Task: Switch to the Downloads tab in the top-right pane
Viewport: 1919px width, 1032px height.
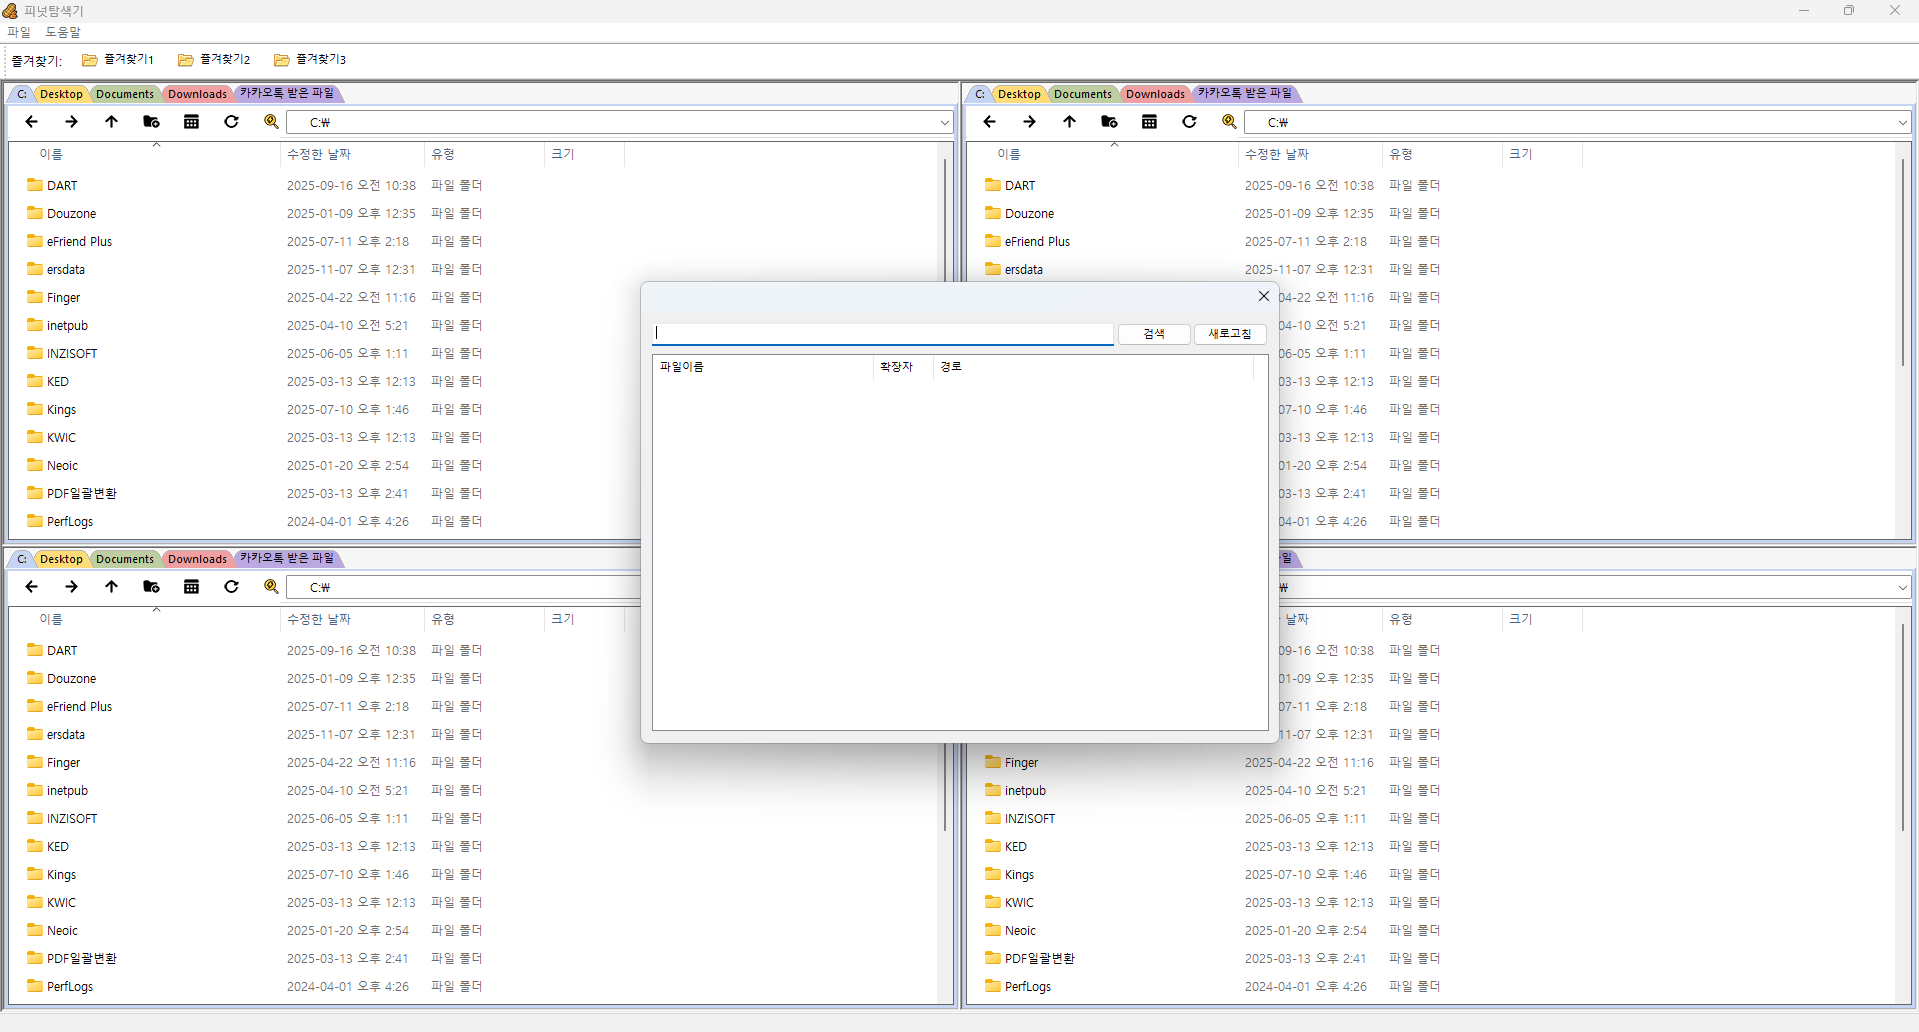Action: pyautogui.click(x=1154, y=94)
